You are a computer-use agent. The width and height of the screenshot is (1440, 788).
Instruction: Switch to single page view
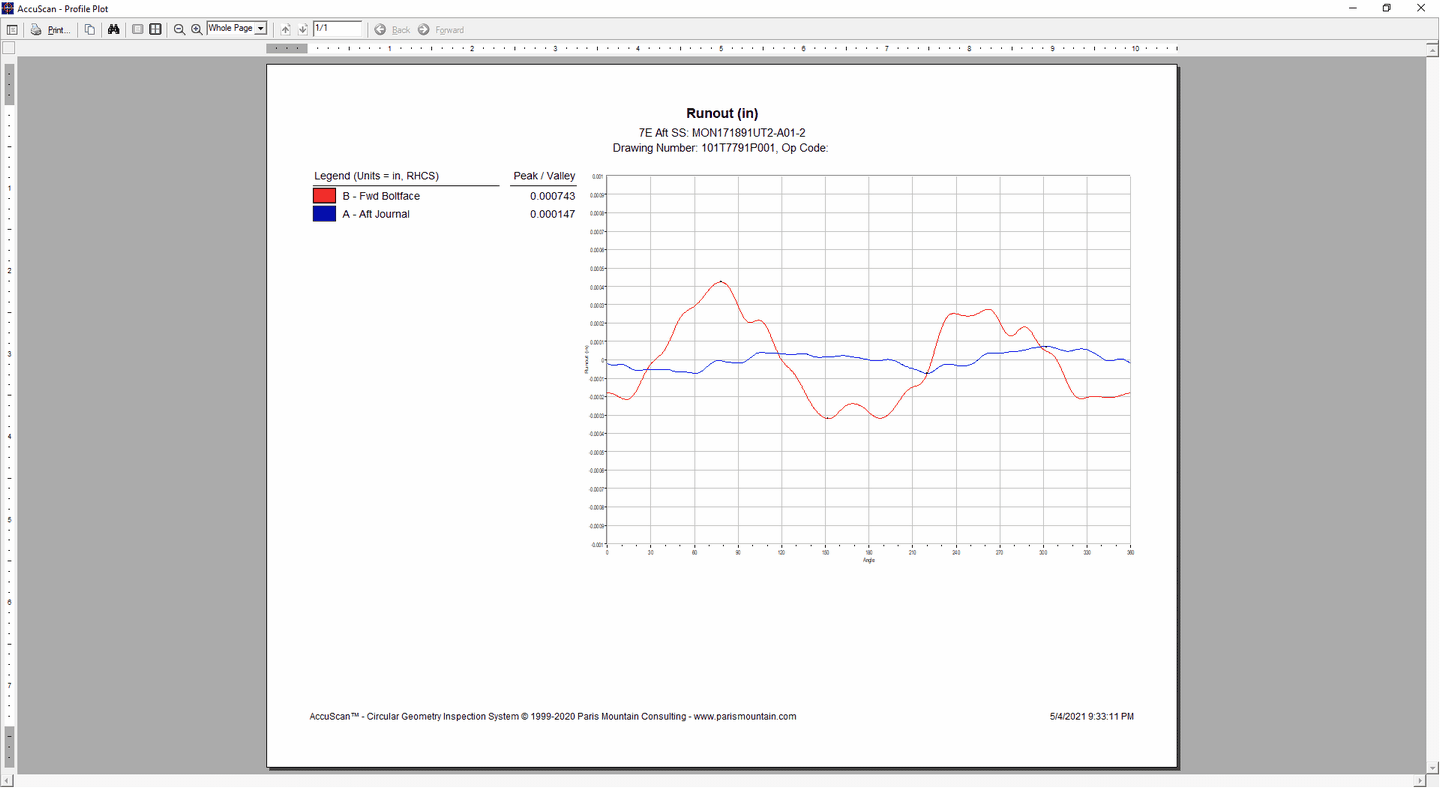tap(138, 30)
